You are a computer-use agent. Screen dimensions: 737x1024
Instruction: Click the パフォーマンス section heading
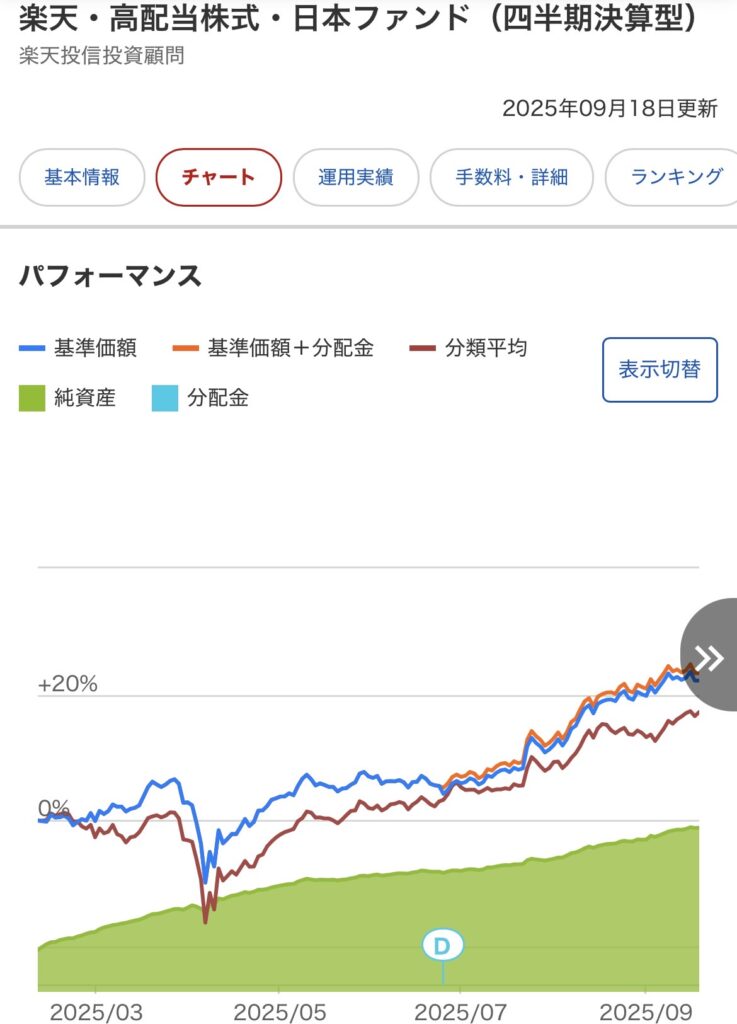coord(110,276)
